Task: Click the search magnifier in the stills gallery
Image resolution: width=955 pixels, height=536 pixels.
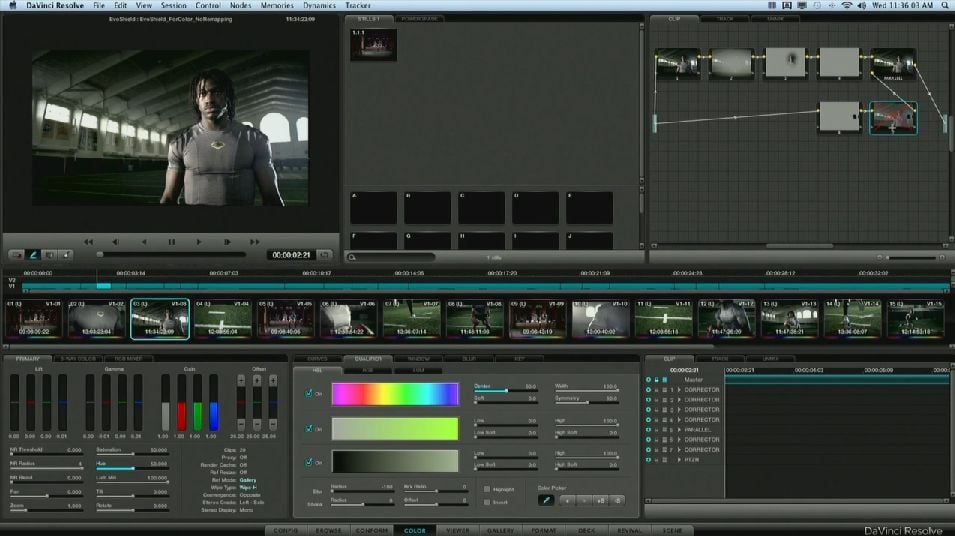Action: [x=352, y=258]
